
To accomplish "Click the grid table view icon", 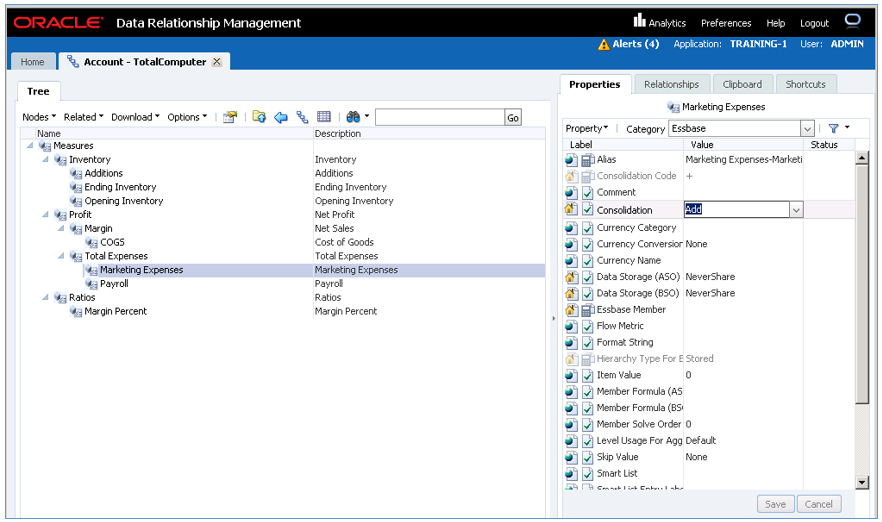I will (x=324, y=116).
